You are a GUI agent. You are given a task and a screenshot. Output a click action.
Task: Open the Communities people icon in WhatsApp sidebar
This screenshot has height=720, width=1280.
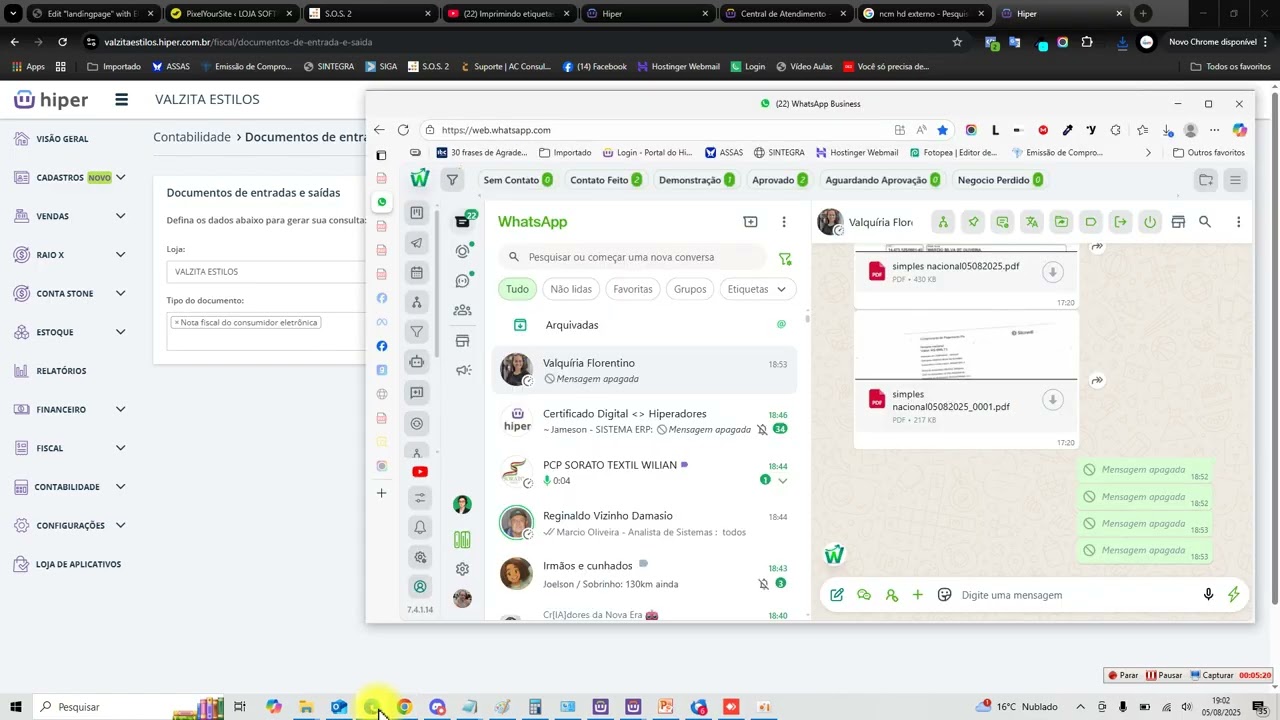click(462, 311)
